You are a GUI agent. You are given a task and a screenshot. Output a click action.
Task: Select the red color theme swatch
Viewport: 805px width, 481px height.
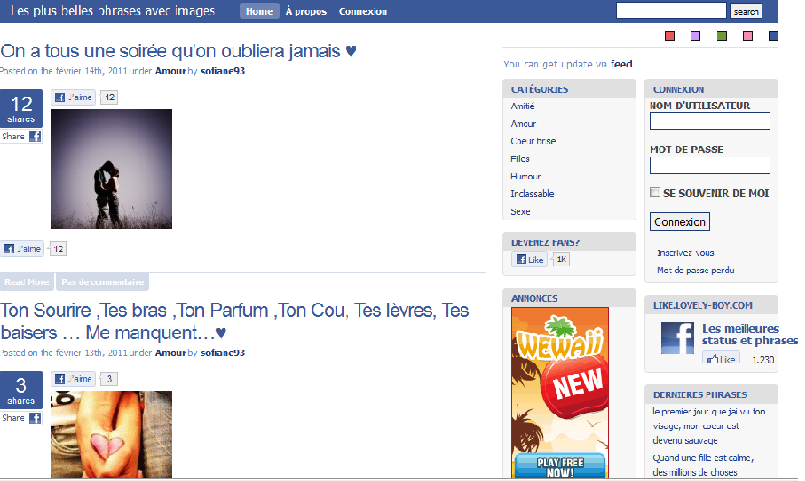point(670,36)
